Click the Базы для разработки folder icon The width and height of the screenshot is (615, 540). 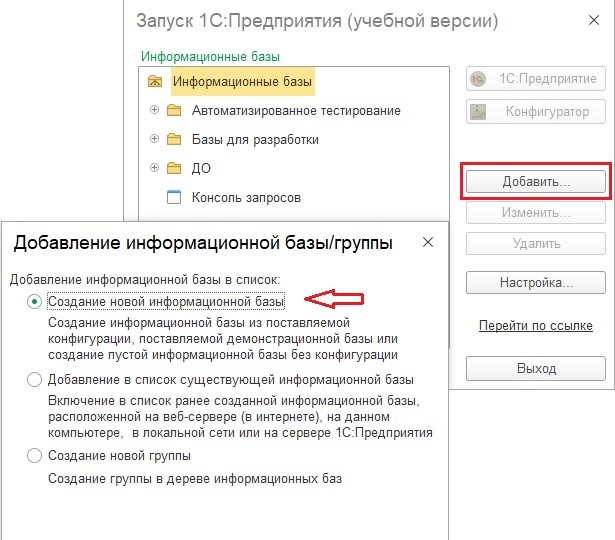tap(174, 139)
